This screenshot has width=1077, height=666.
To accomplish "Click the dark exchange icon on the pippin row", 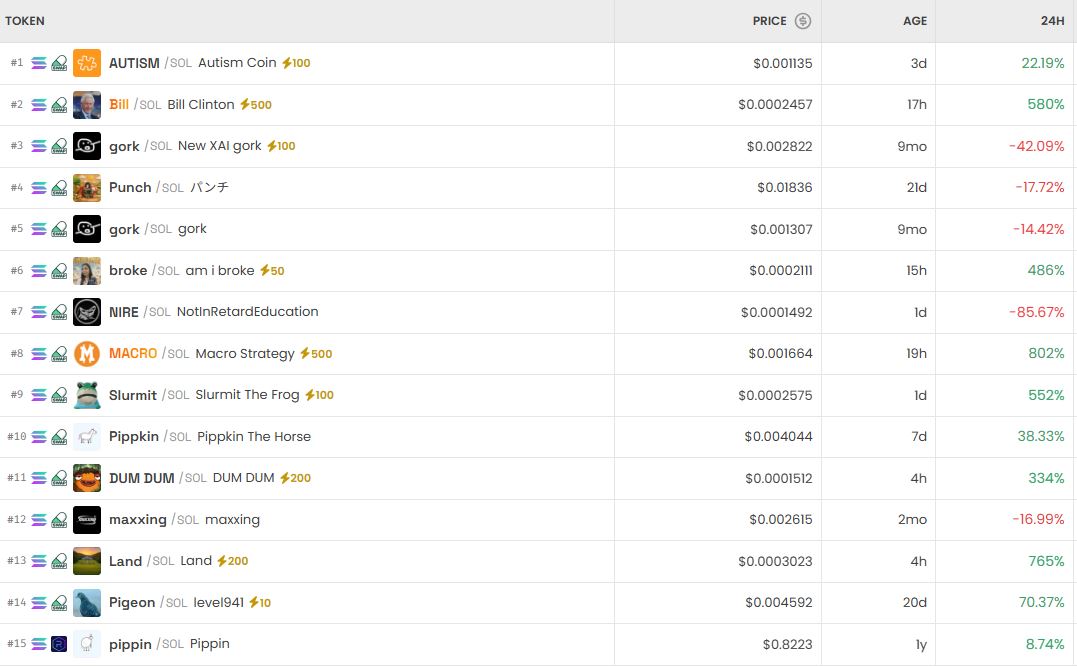I will [x=58, y=644].
